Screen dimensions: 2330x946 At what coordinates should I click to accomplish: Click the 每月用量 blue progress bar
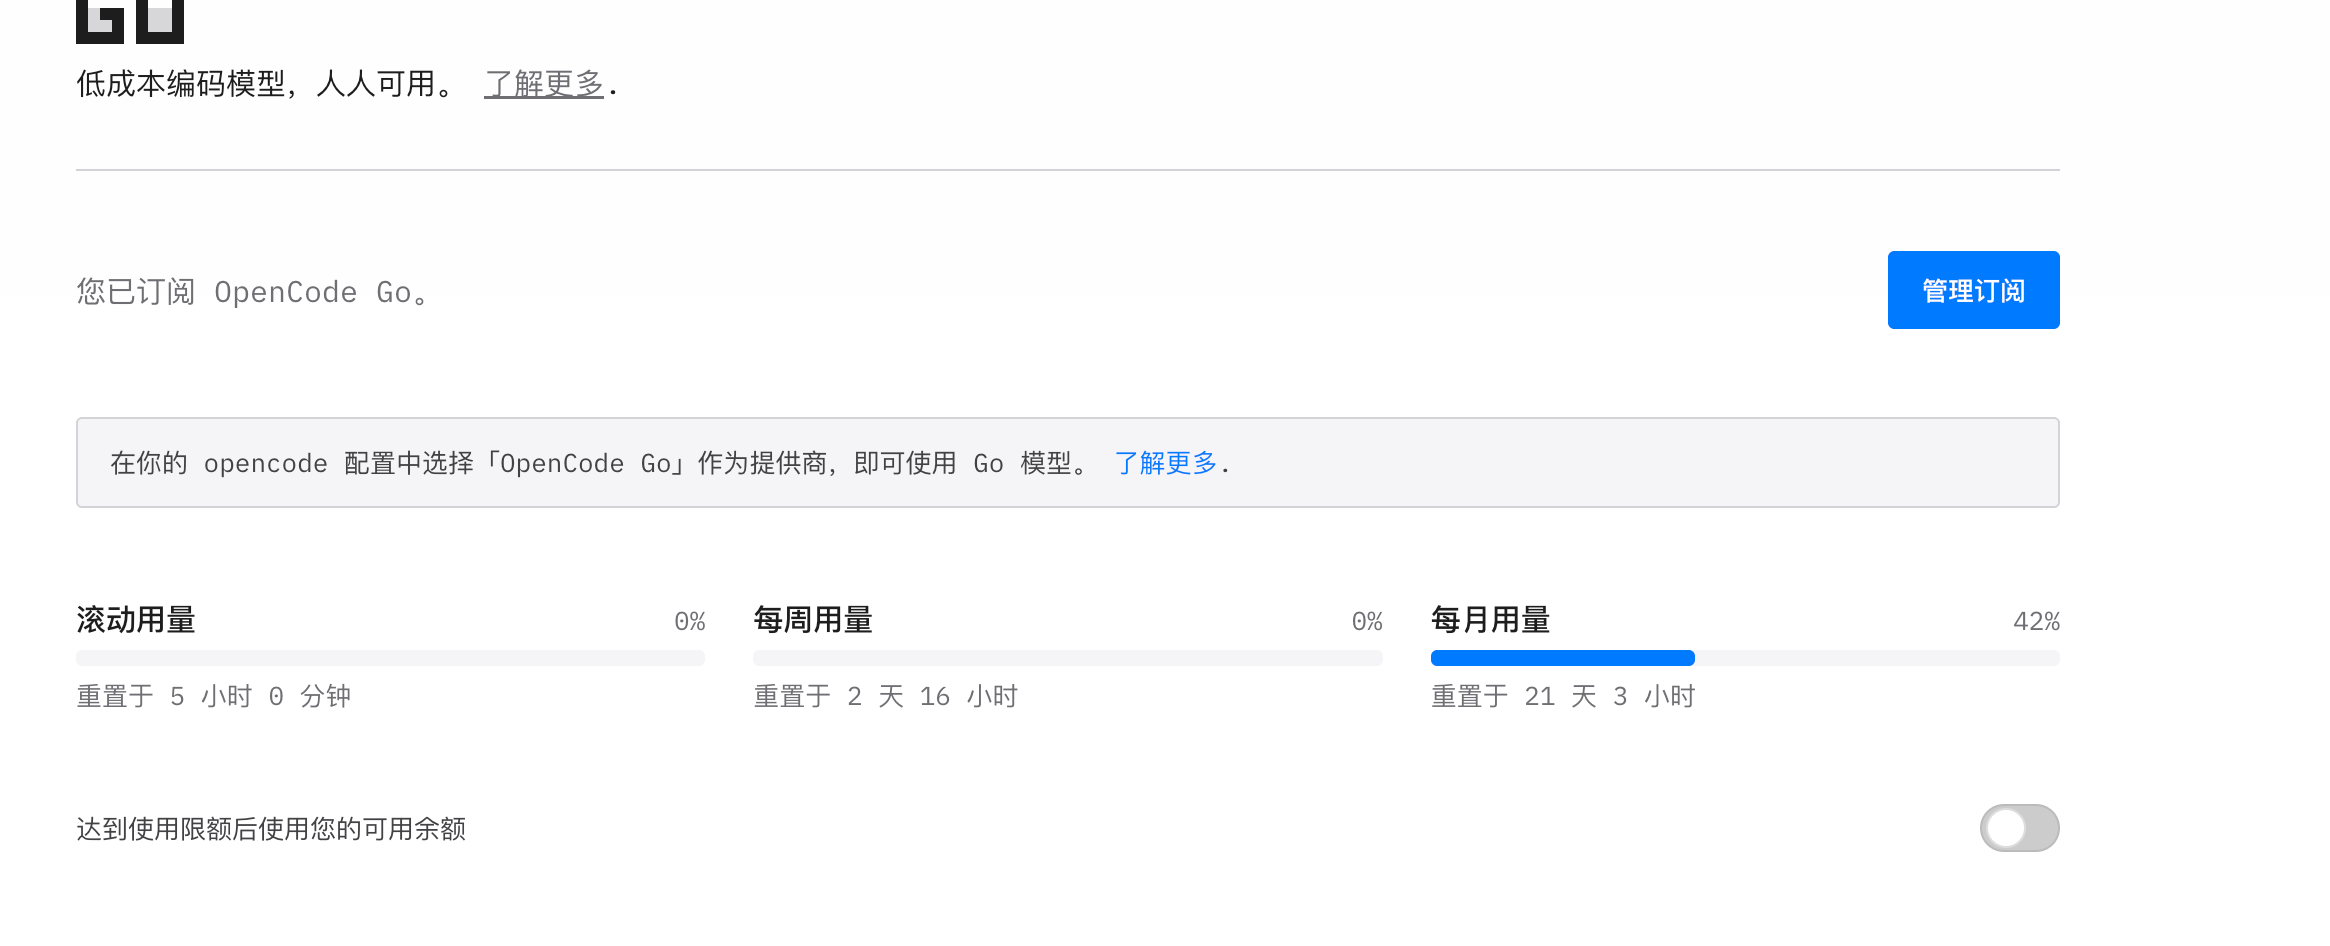pos(1745,658)
